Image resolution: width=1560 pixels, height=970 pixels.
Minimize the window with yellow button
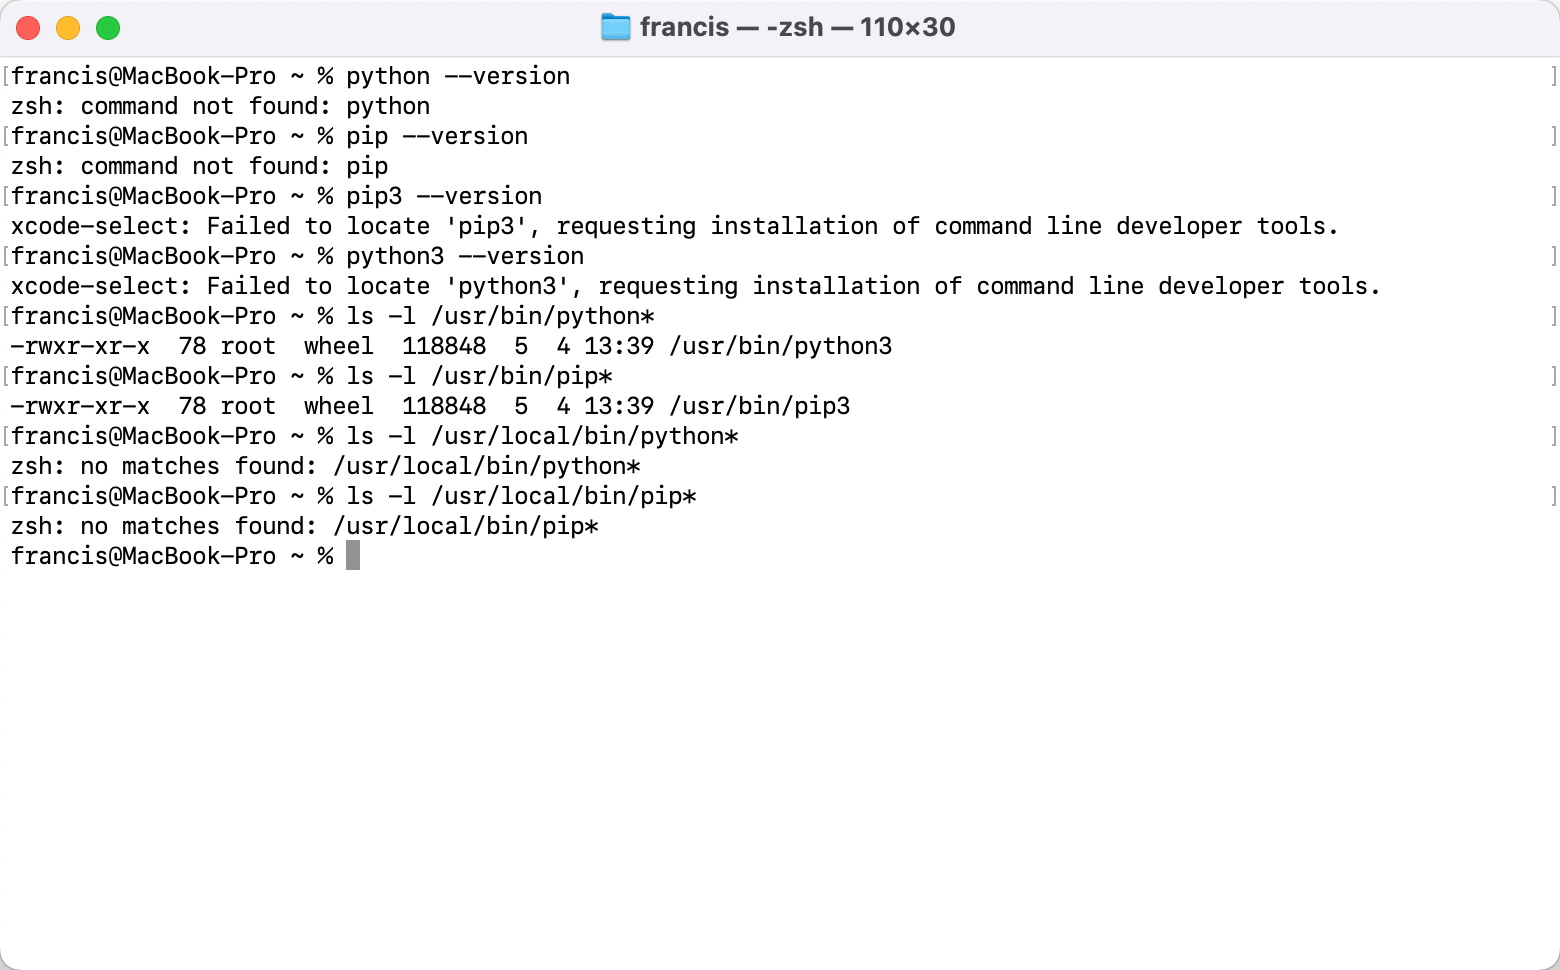point(68,28)
